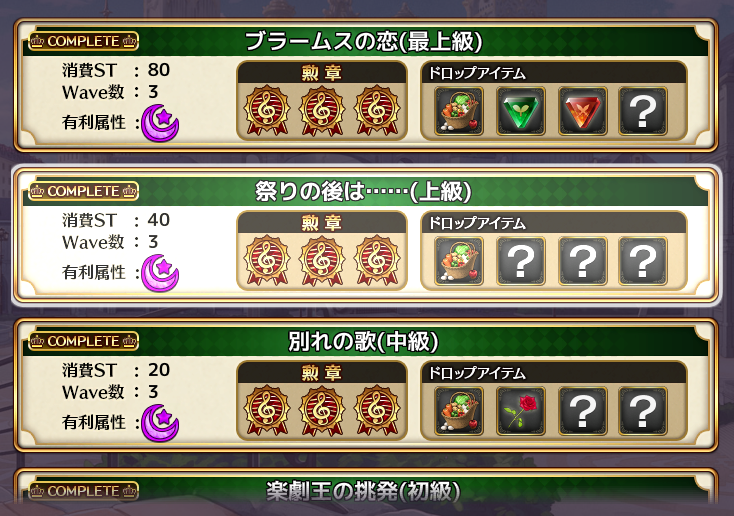Open the 楽劇王の挑発(初級) quest
Screen dimensions: 734x516
(363, 491)
